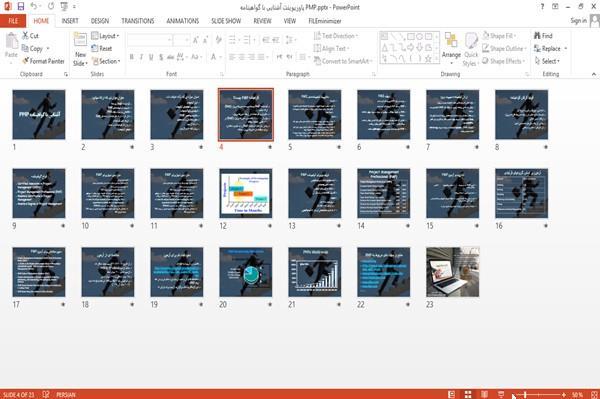The width and height of the screenshot is (600, 399).
Task: Open Quick Styles gallery
Action: [x=471, y=49]
